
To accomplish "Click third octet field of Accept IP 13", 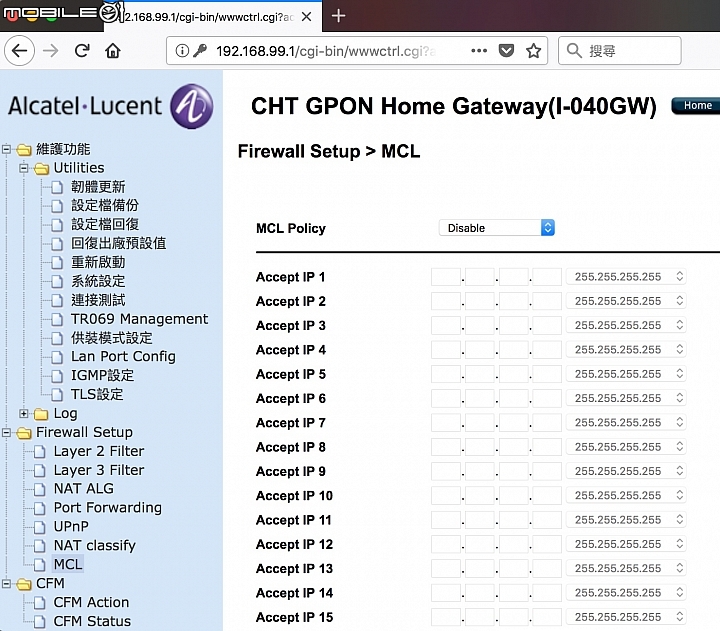I will click(x=514, y=569).
